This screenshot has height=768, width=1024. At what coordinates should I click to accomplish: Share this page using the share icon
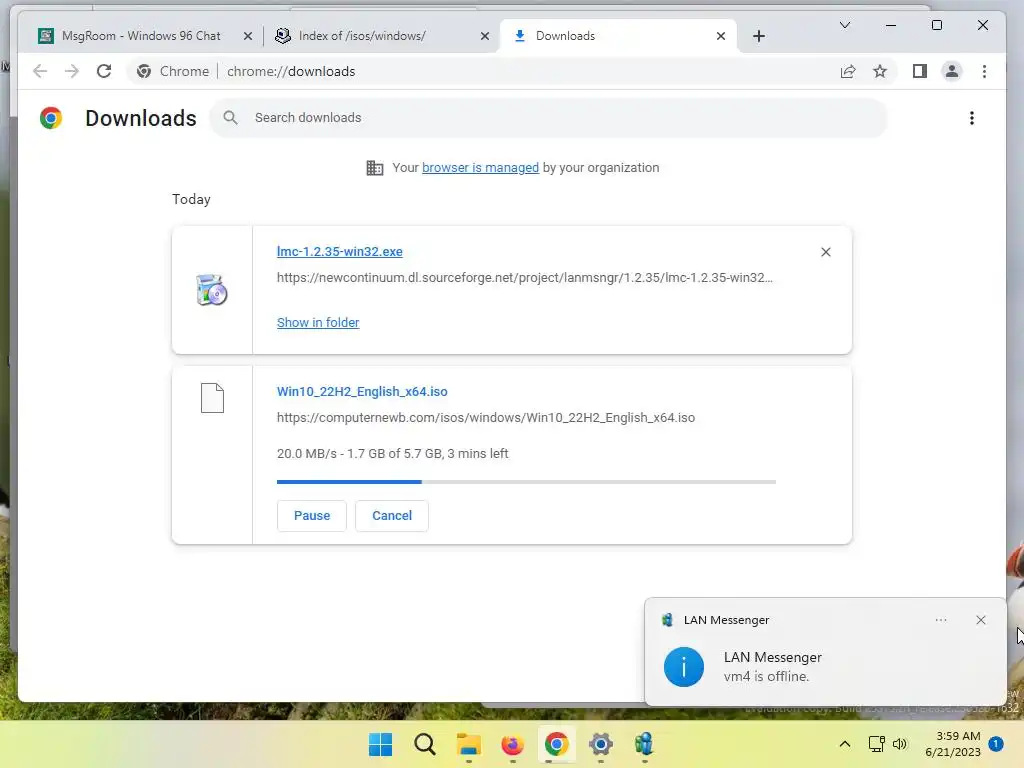pos(848,71)
